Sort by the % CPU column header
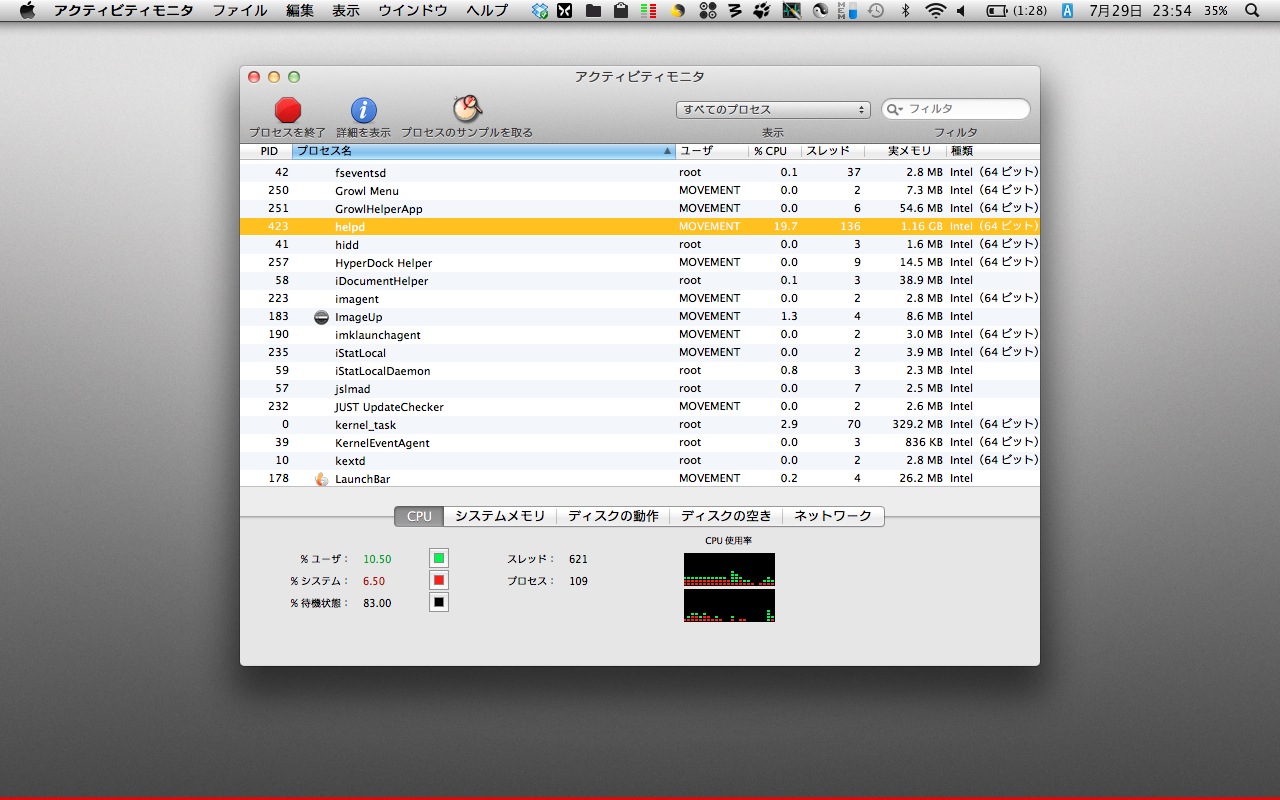 click(774, 151)
